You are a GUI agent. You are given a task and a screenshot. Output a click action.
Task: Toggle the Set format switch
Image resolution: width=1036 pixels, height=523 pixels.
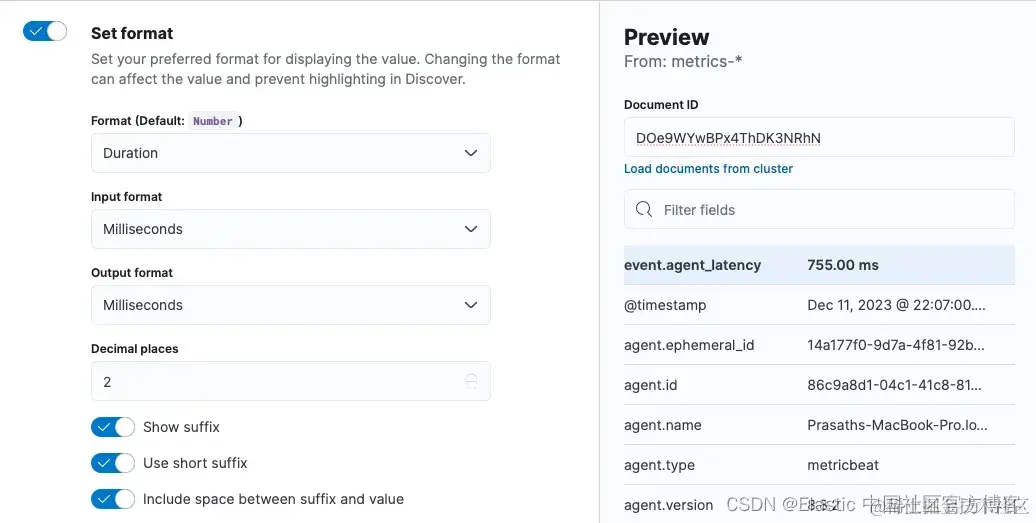coord(45,32)
